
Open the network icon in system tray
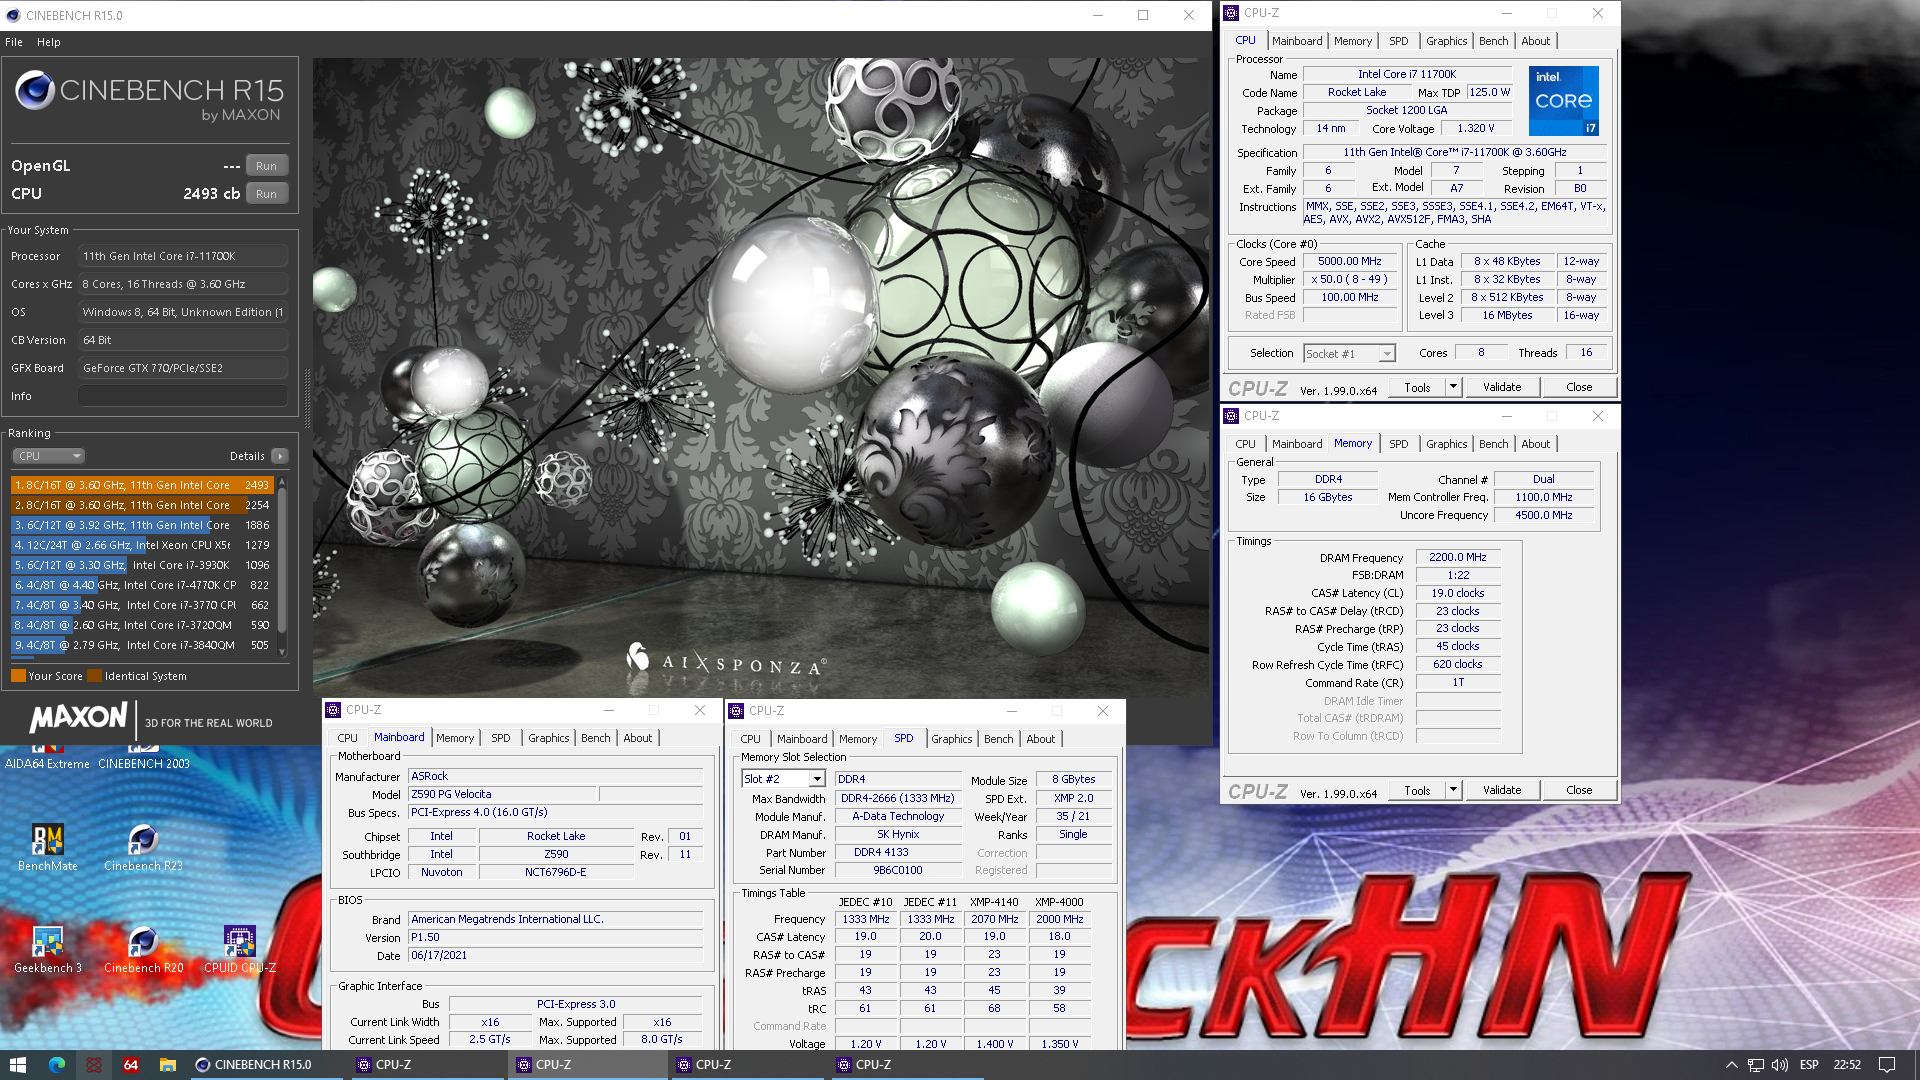click(x=1756, y=1065)
